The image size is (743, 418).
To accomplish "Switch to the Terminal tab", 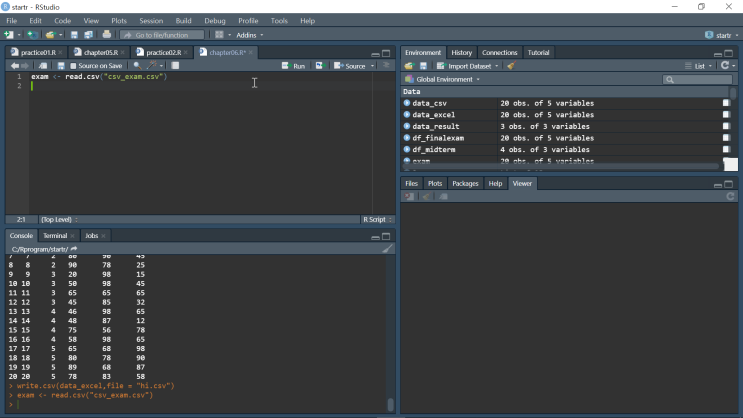I will pyautogui.click(x=55, y=236).
